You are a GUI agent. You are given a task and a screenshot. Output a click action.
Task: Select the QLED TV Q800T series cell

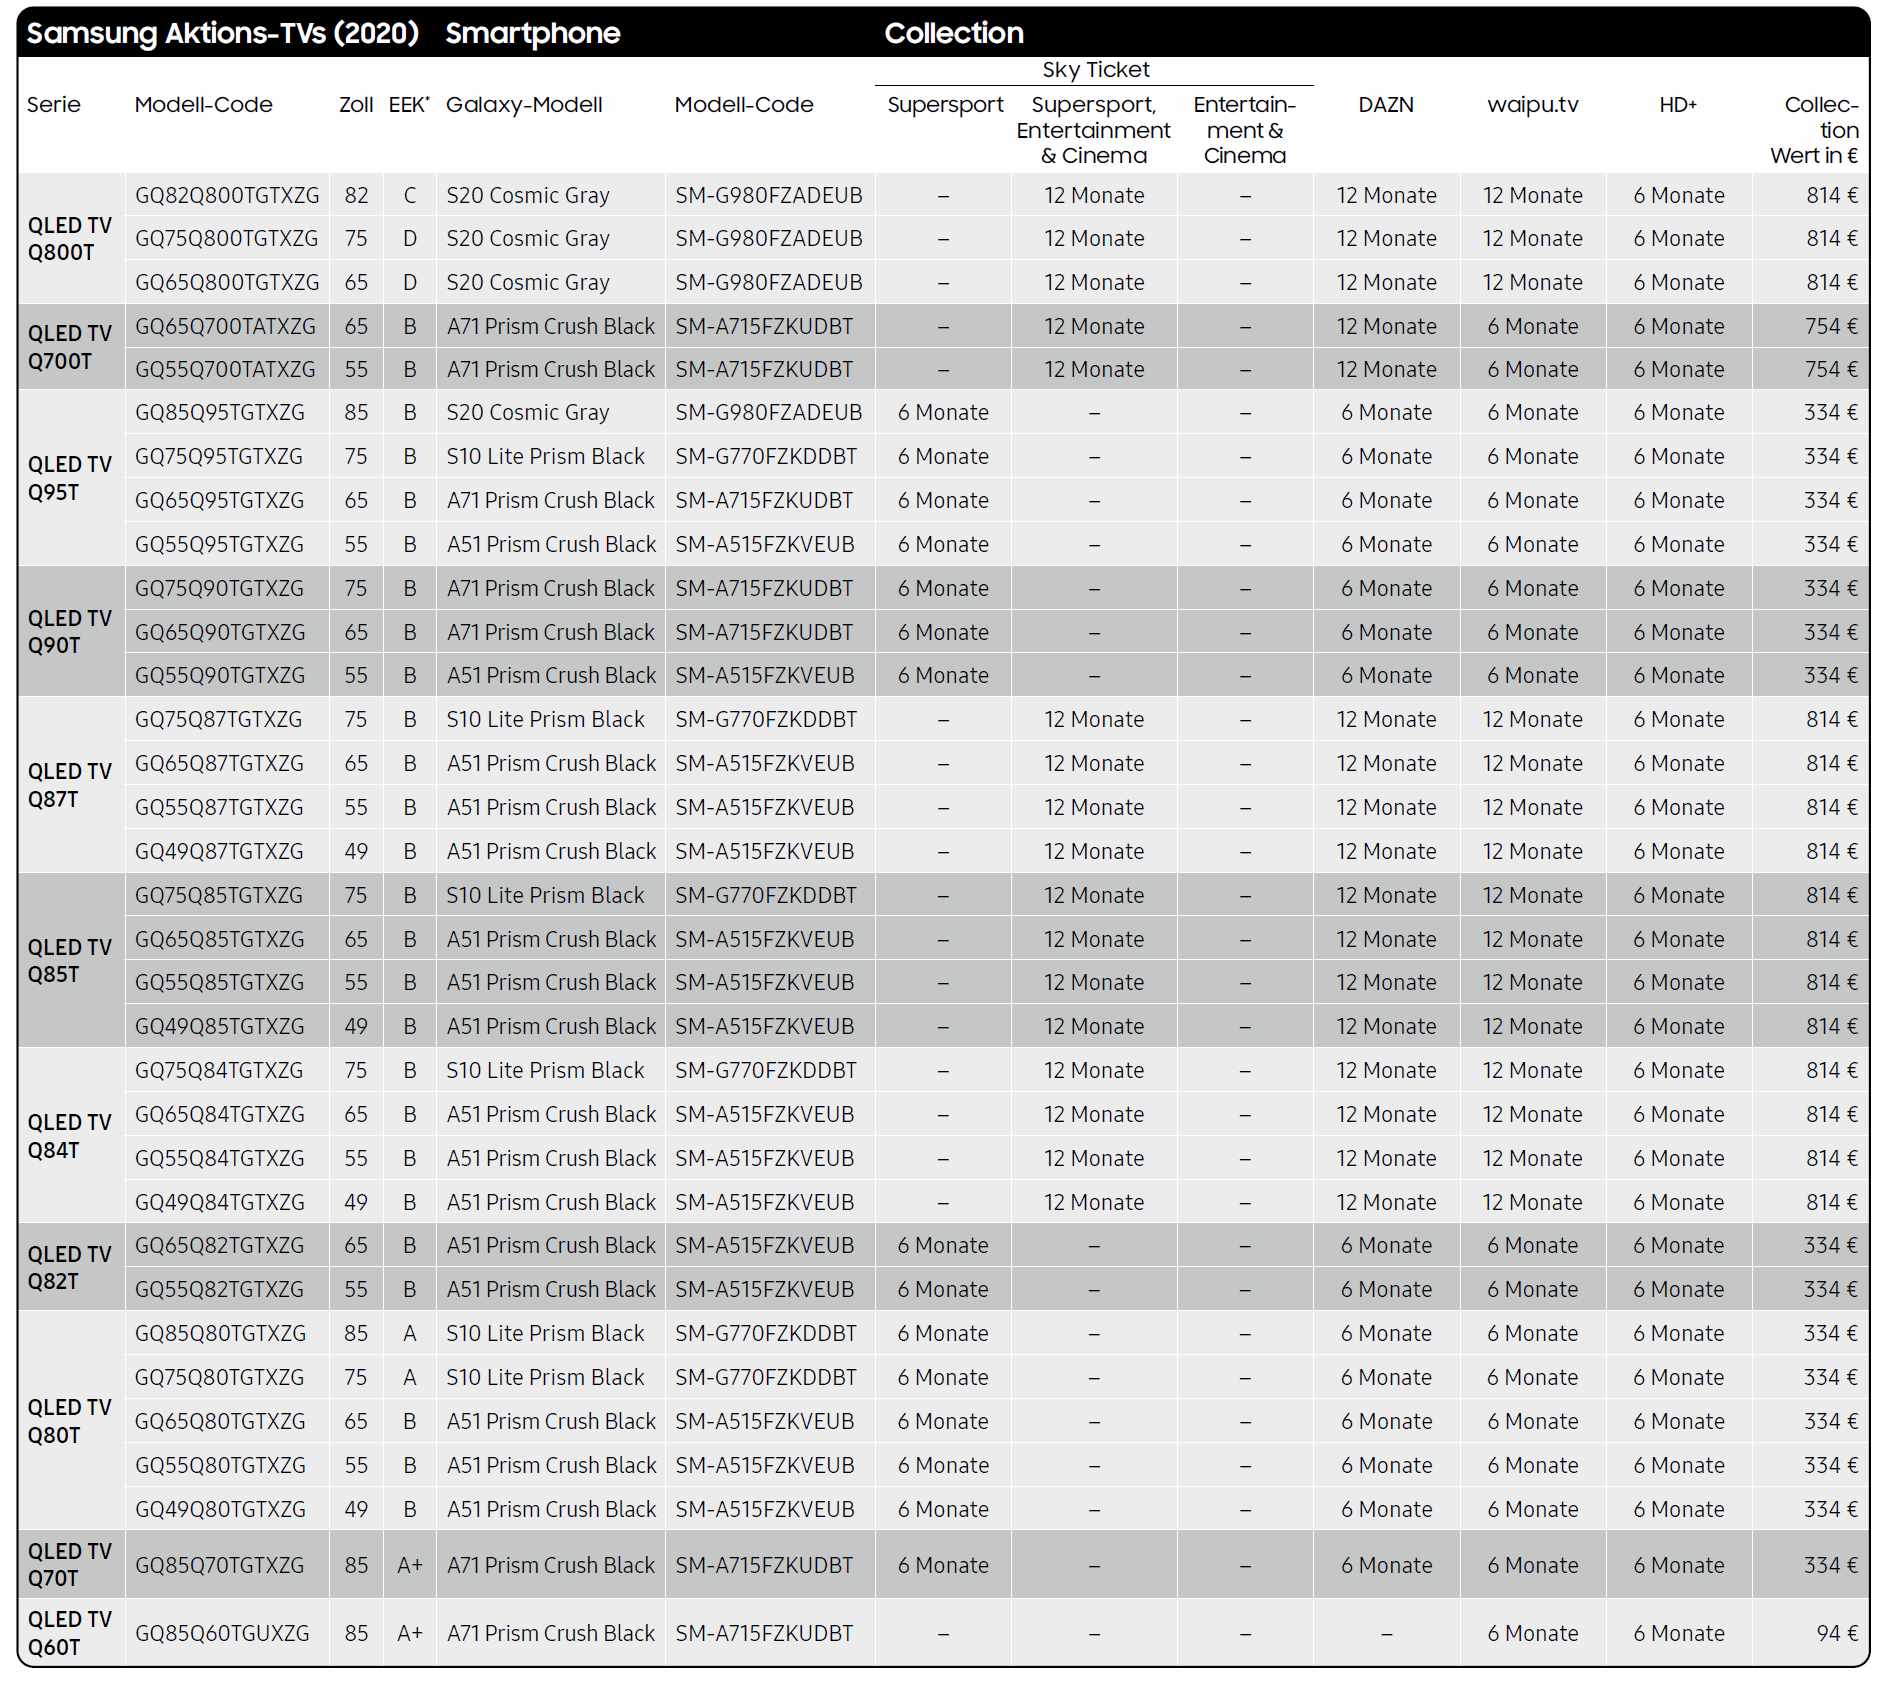[69, 239]
